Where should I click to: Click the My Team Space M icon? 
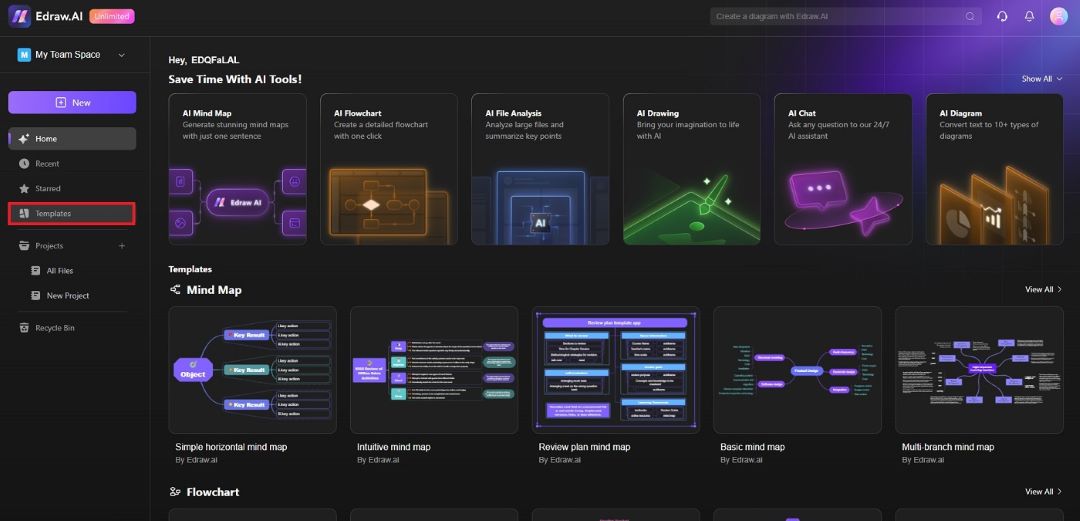tap(24, 54)
